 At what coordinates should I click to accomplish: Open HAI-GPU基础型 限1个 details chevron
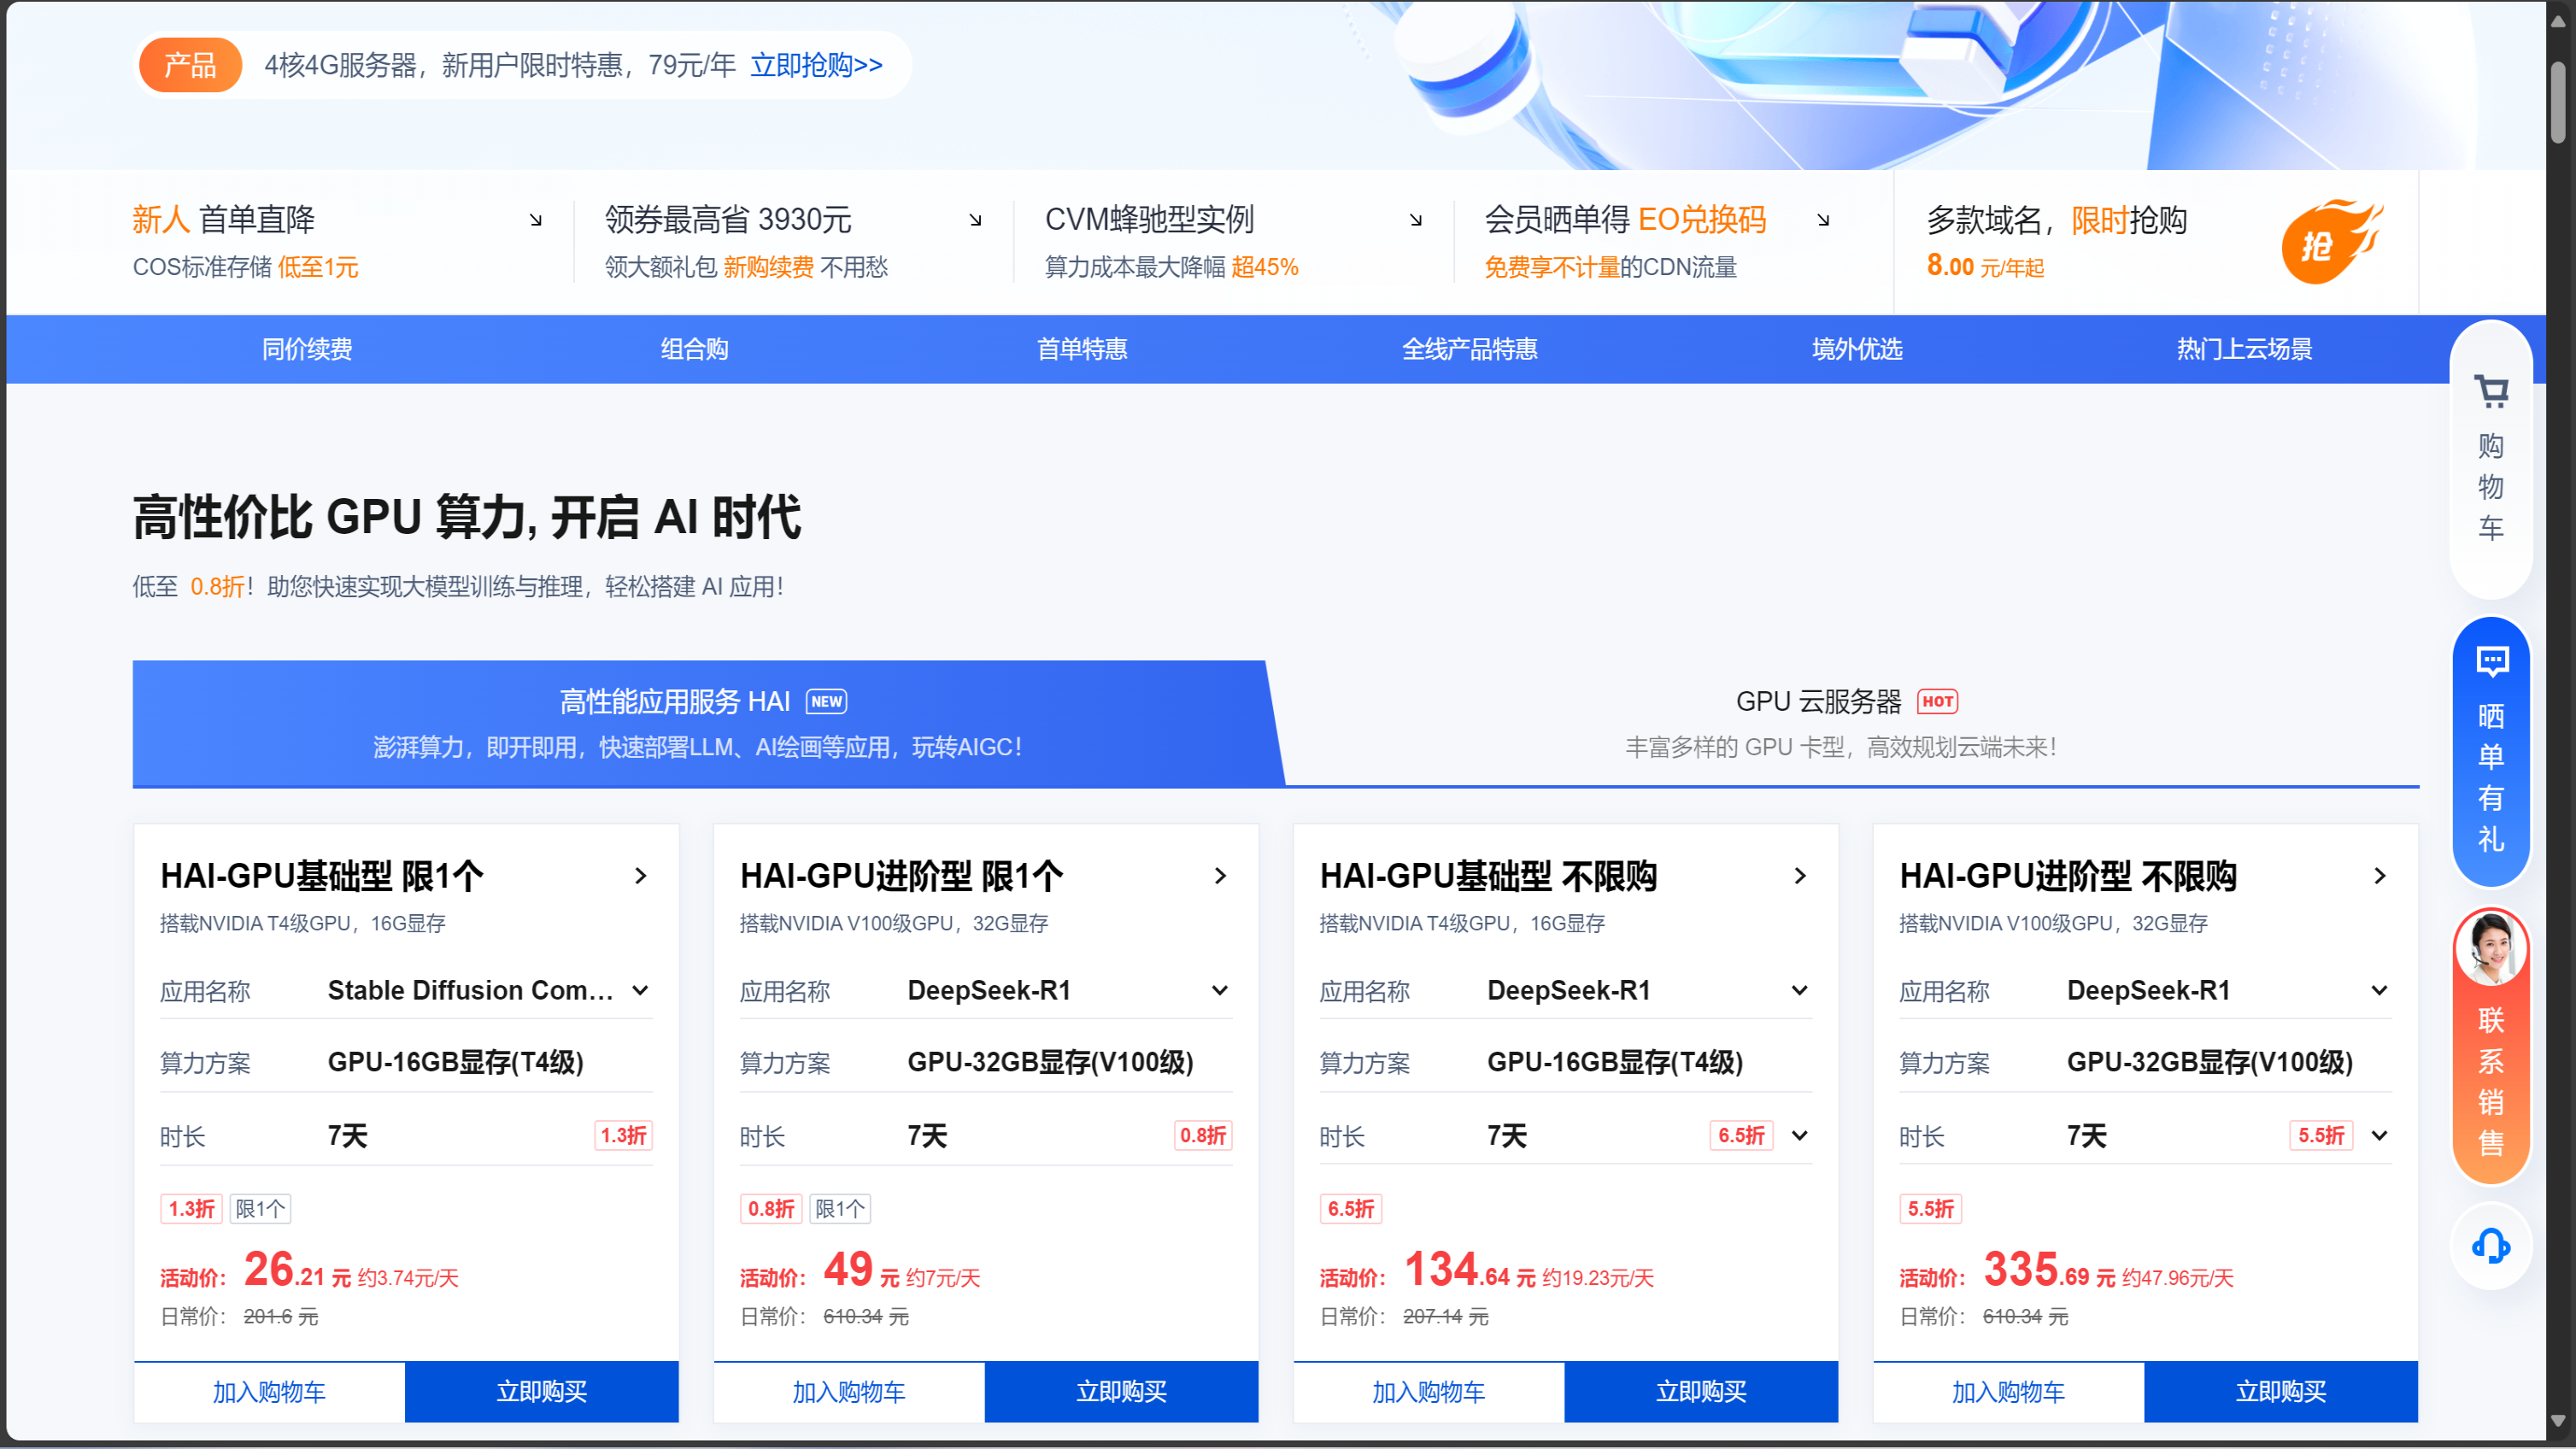tap(641, 876)
